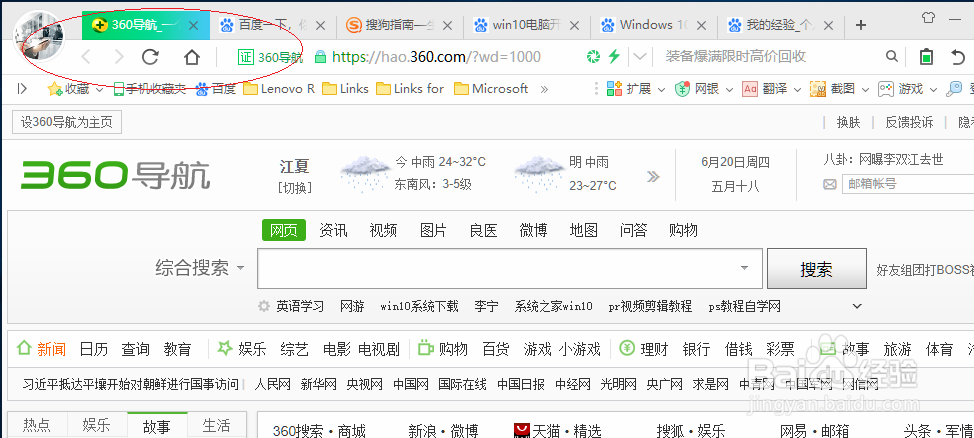The width and height of the screenshot is (974, 438).
Task: Open the Microsoft bookmarks folder
Action: (x=491, y=89)
